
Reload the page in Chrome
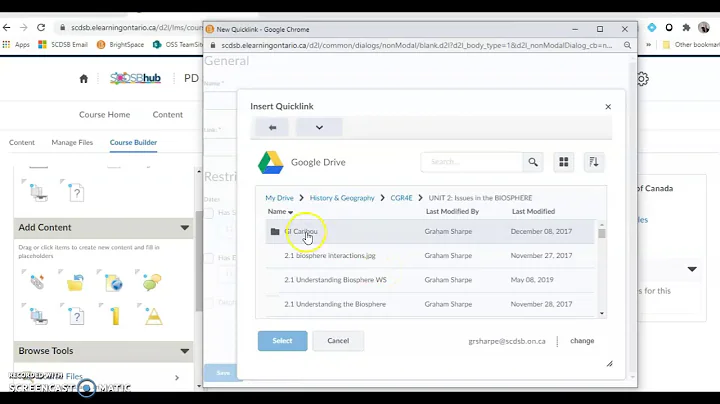[x=41, y=28]
